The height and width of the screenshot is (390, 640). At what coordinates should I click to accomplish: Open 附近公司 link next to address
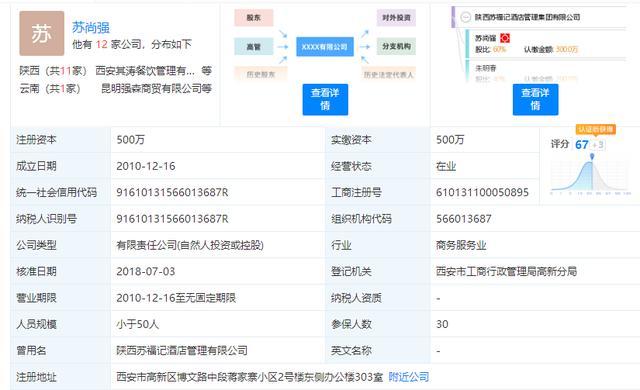(x=409, y=377)
